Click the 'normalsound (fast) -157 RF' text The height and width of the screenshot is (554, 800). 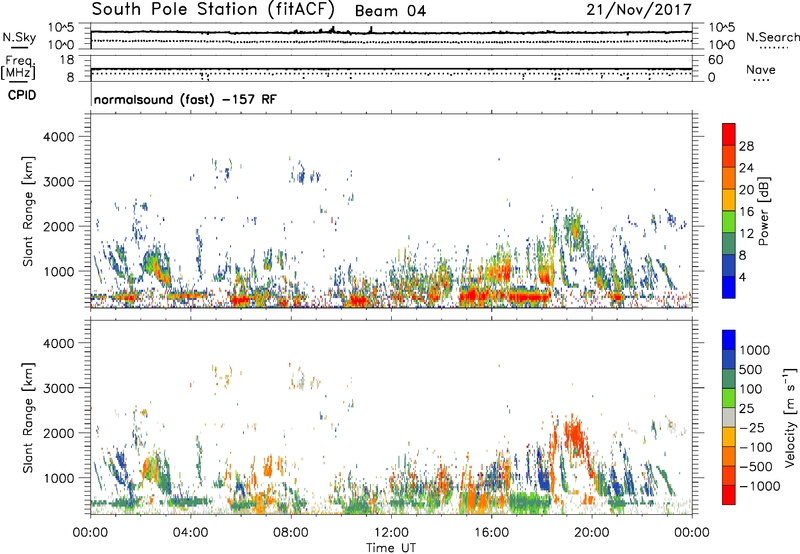point(185,99)
